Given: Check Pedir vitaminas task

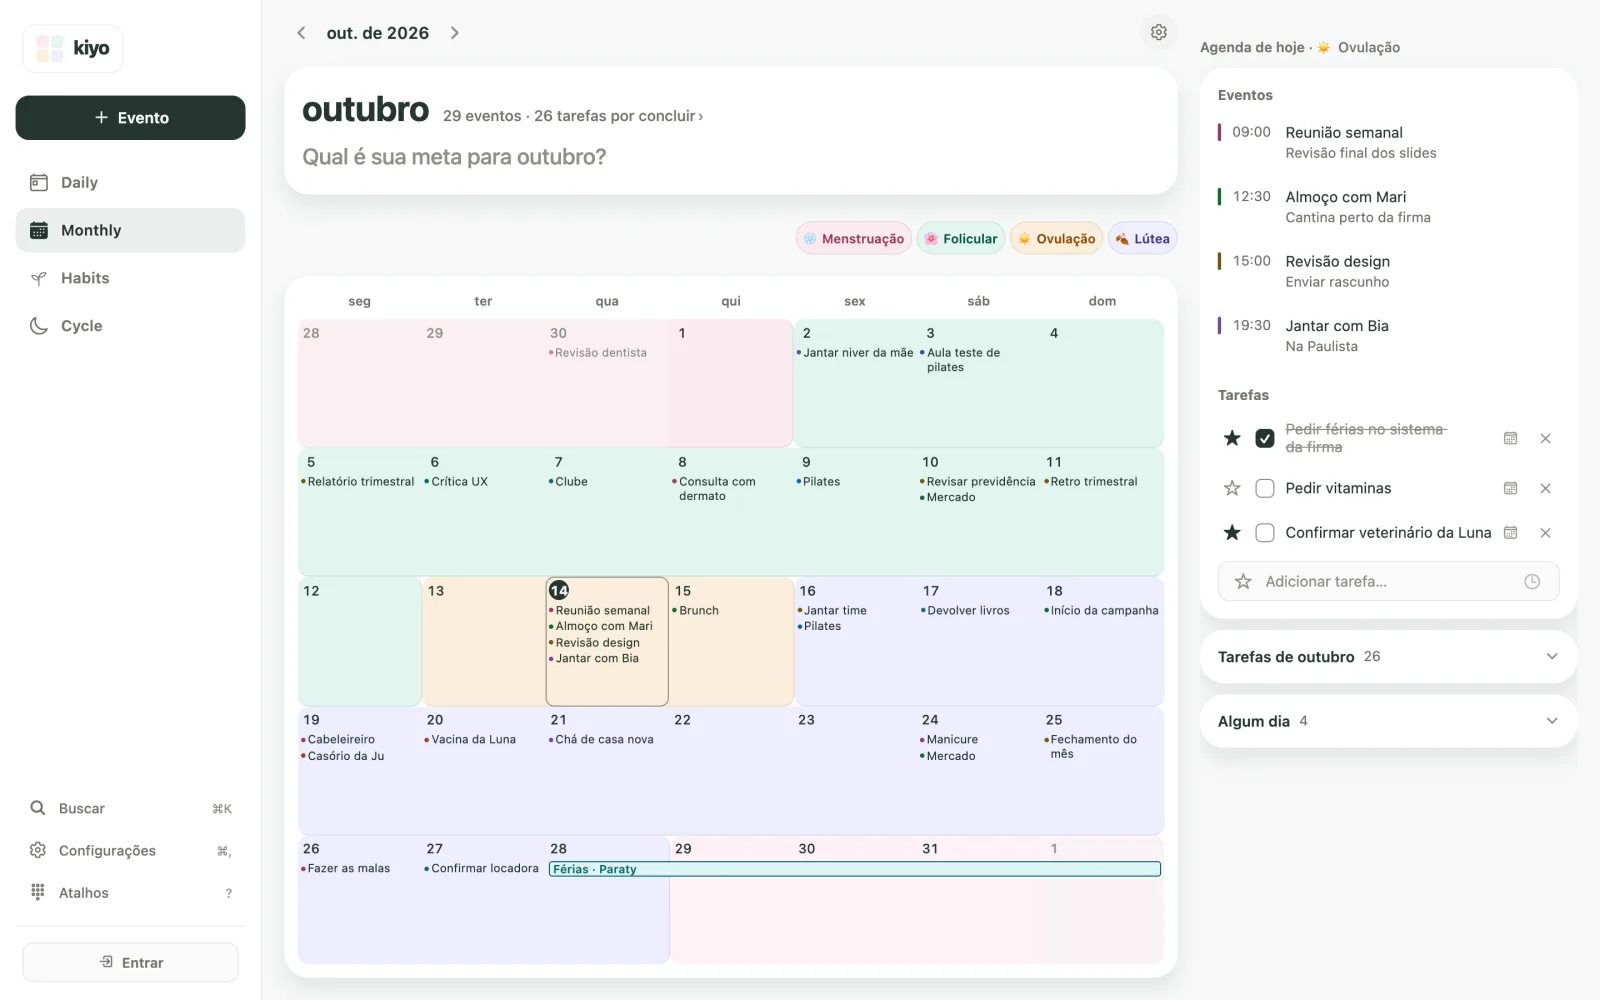Looking at the screenshot, I should (x=1265, y=488).
